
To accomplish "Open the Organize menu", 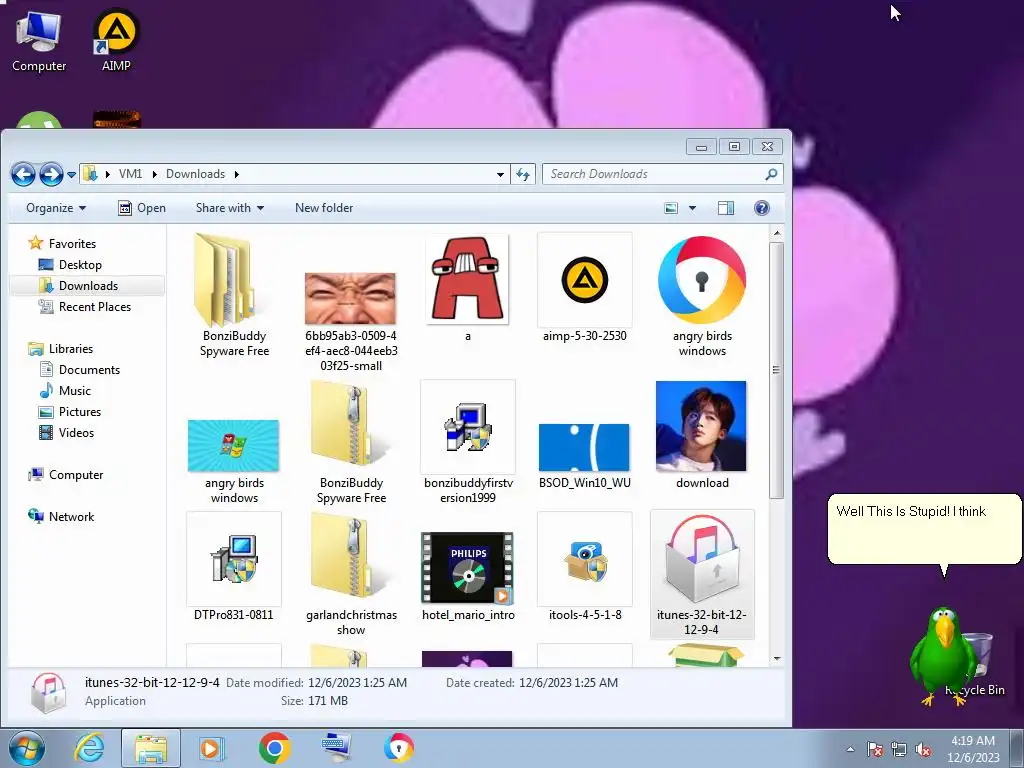I will (x=56, y=208).
